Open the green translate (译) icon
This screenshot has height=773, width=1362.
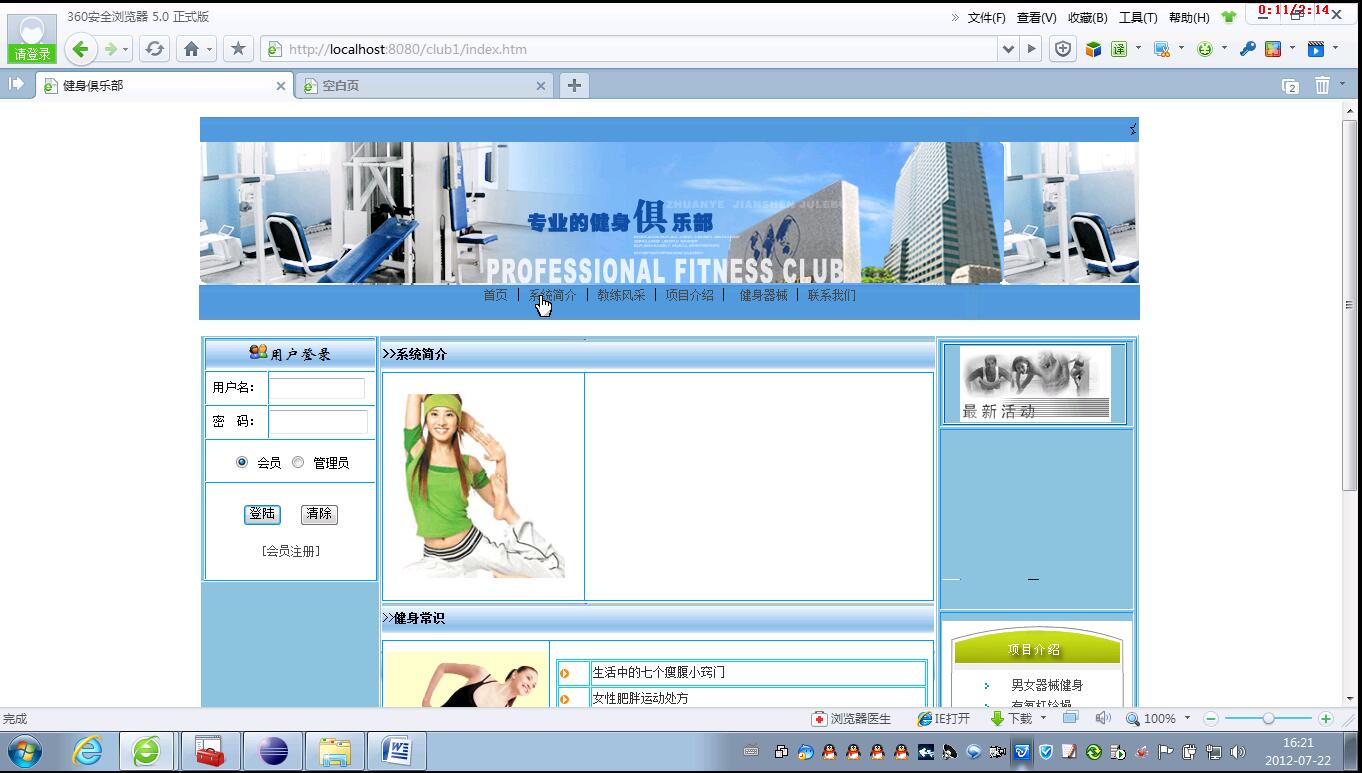coord(1119,49)
